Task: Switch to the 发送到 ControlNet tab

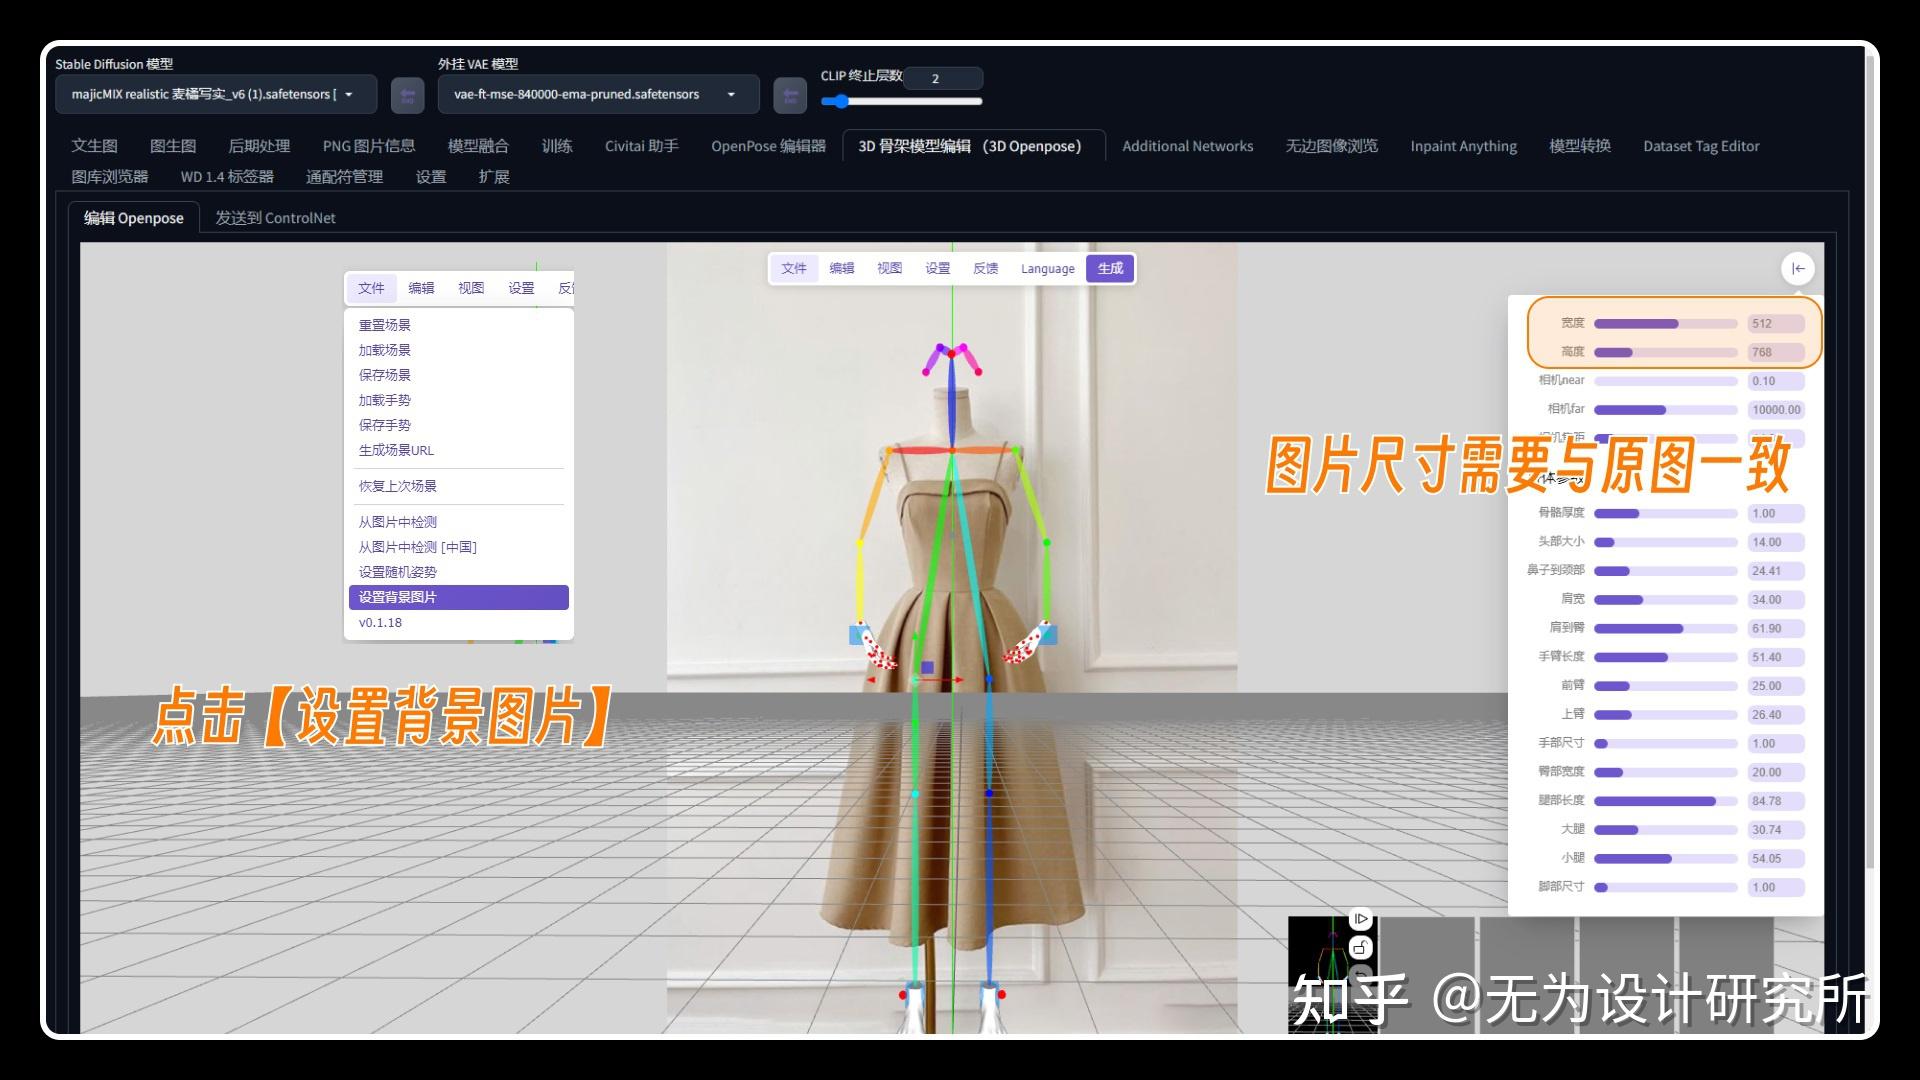Action: (275, 217)
